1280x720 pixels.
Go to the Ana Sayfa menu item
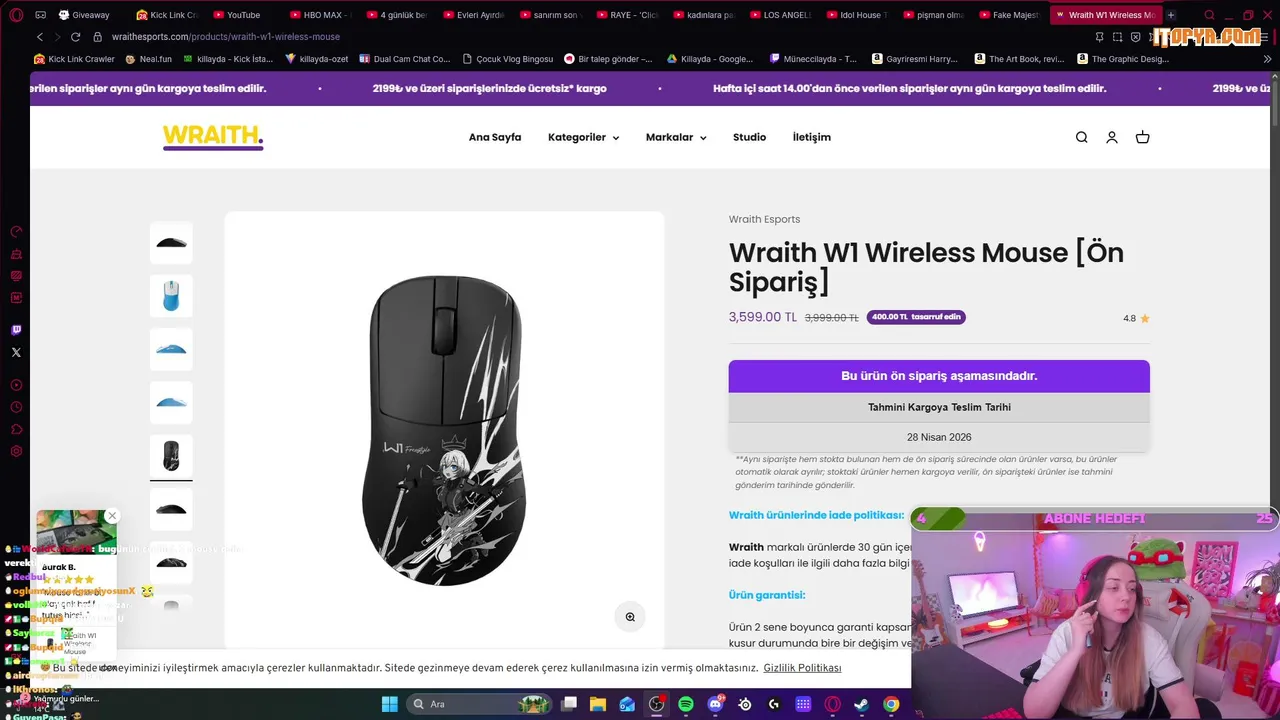(x=495, y=138)
